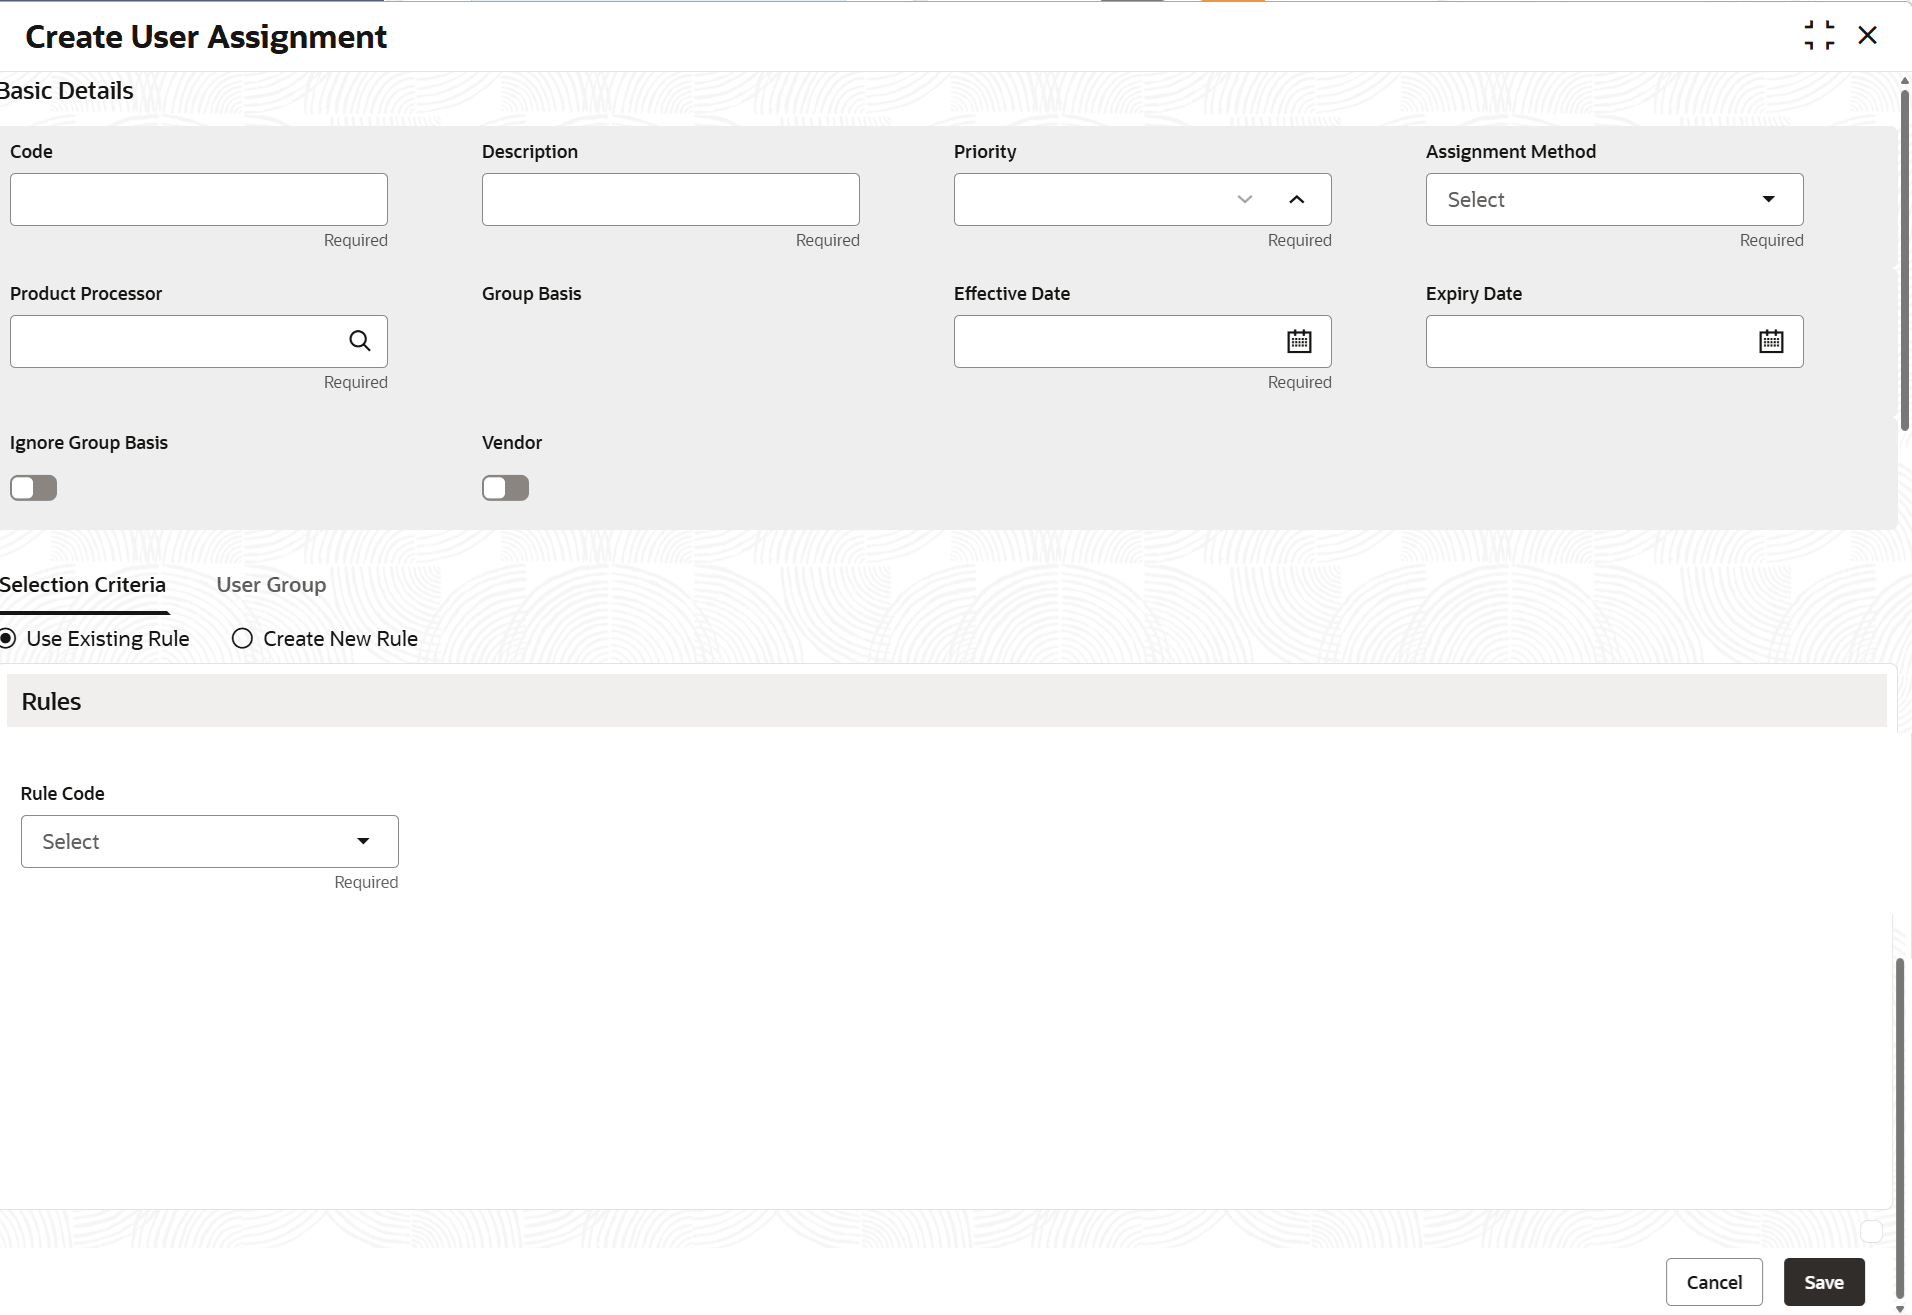The image size is (1912, 1315).
Task: Open the Expiry Date calendar picker
Action: (x=1771, y=341)
